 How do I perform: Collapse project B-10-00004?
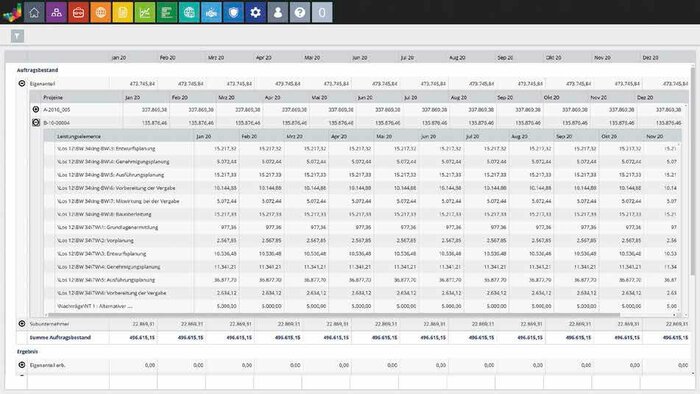tap(36, 122)
